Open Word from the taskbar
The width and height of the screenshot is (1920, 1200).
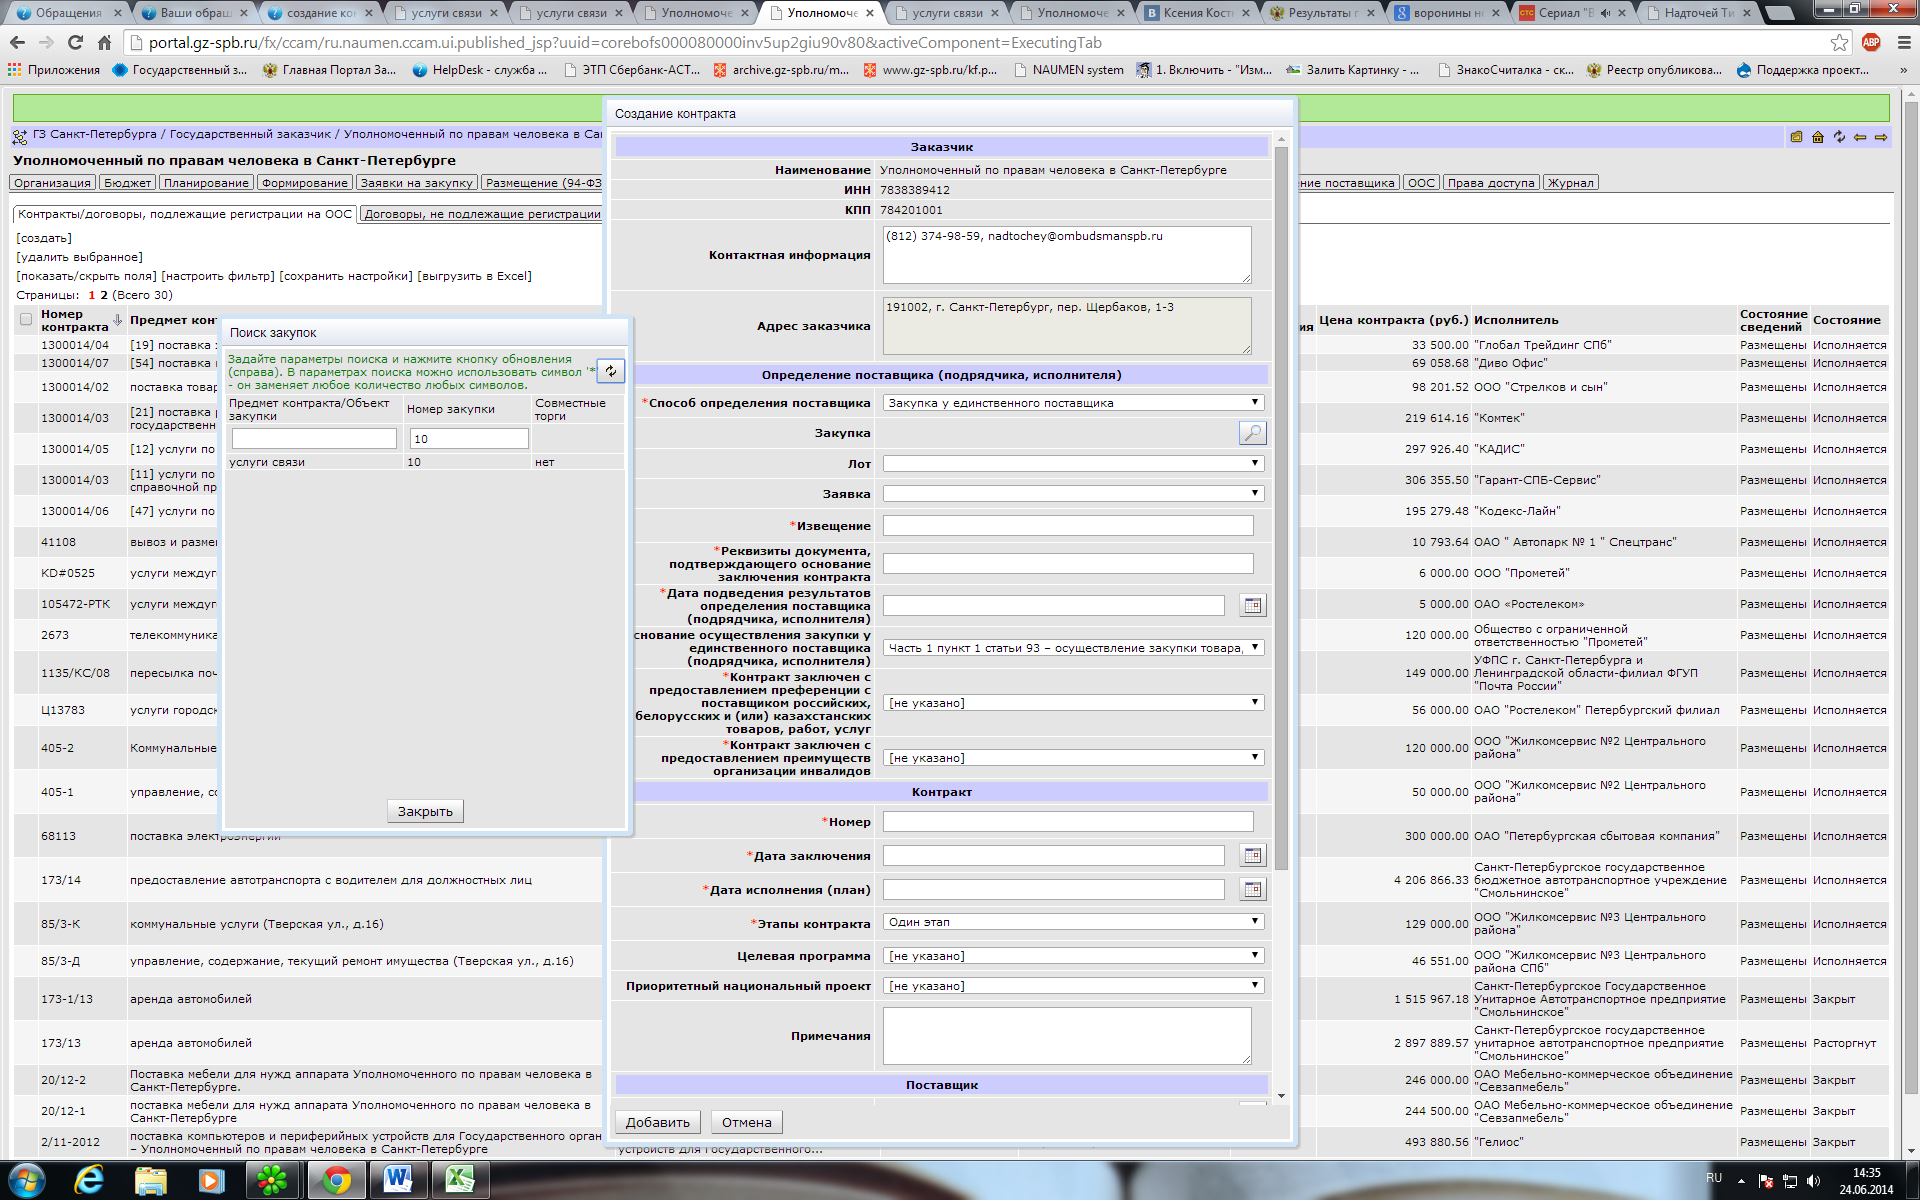click(398, 1181)
